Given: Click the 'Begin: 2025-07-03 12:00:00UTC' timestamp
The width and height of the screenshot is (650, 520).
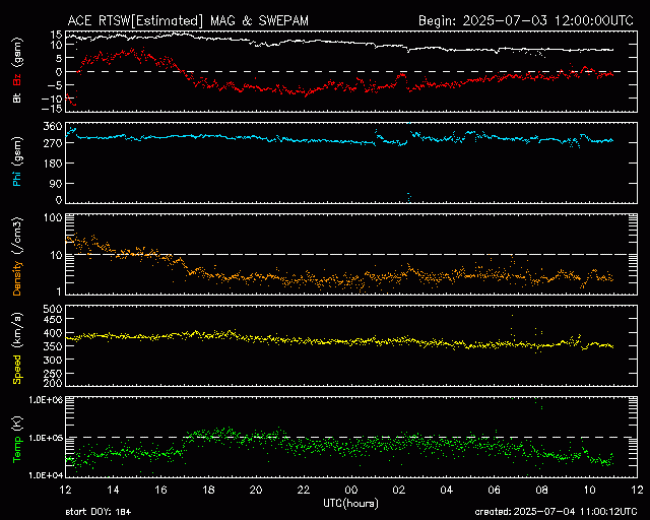Looking at the screenshot, I should [526, 21].
